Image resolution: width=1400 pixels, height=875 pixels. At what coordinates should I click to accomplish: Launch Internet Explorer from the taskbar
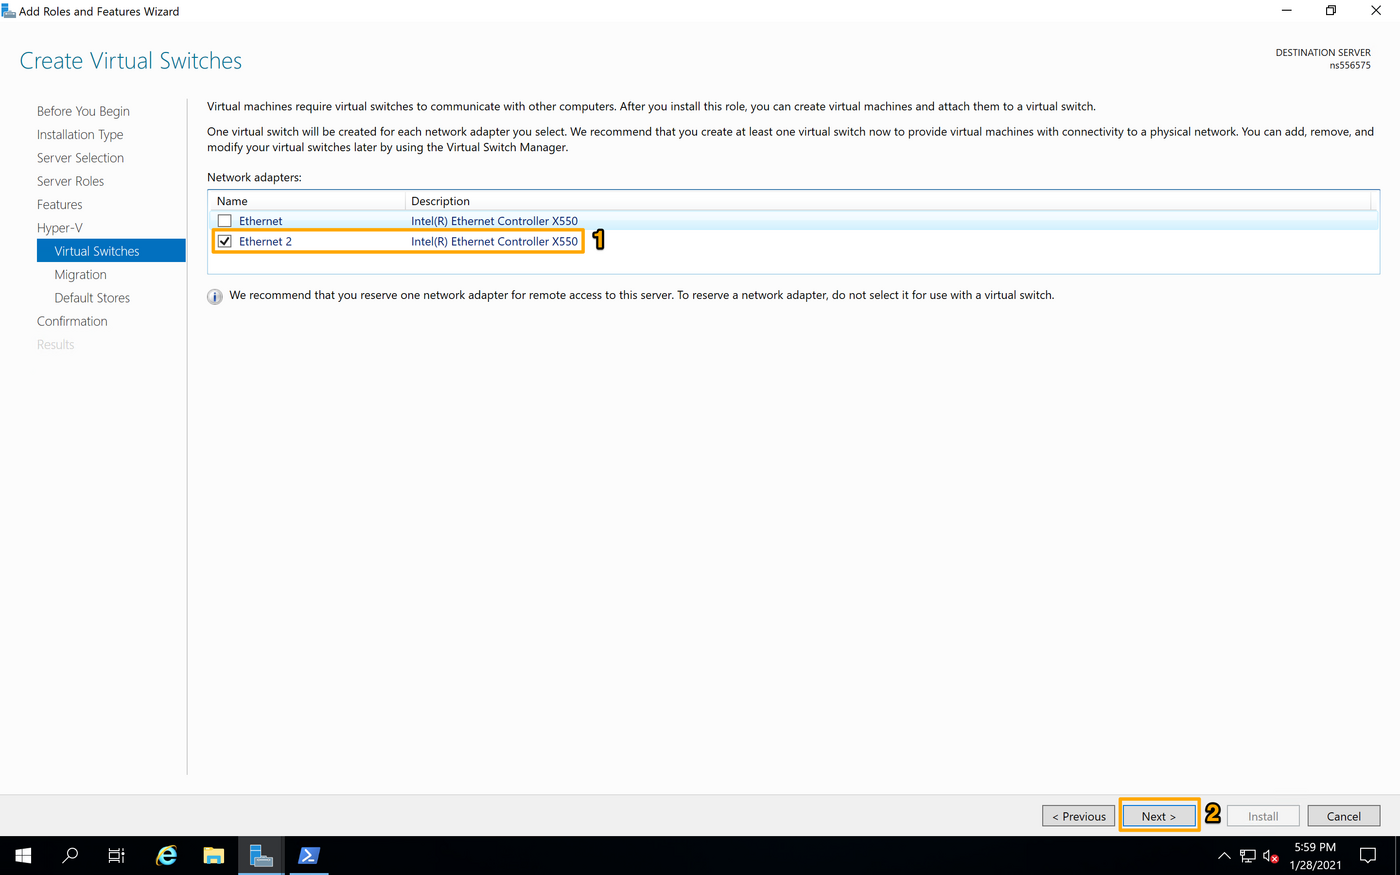[x=165, y=856]
